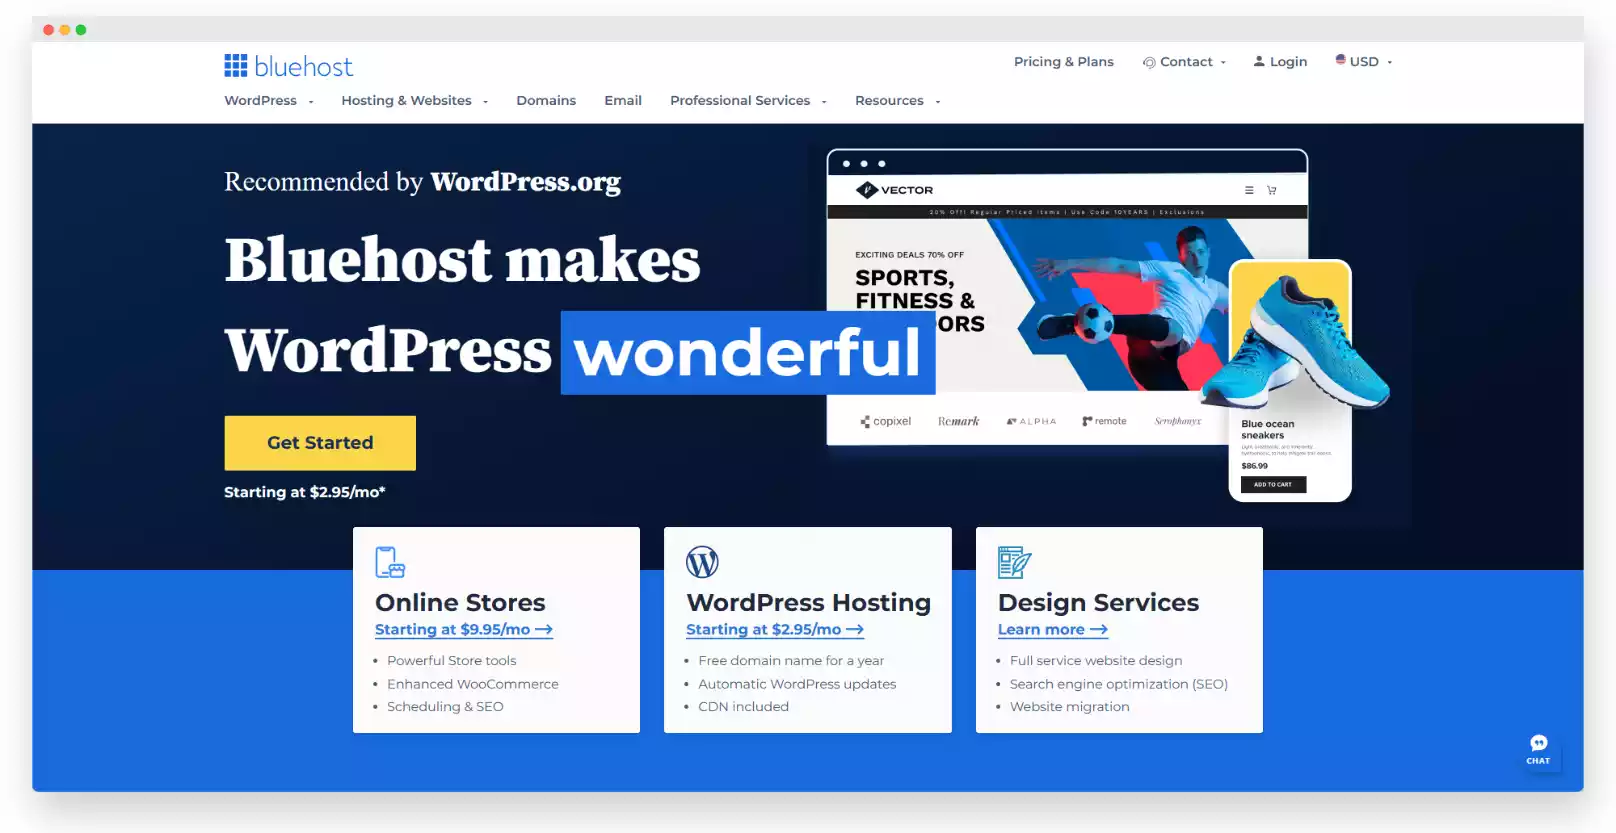This screenshot has height=833, width=1616.
Task: Click the US flag currency icon
Action: click(x=1340, y=60)
